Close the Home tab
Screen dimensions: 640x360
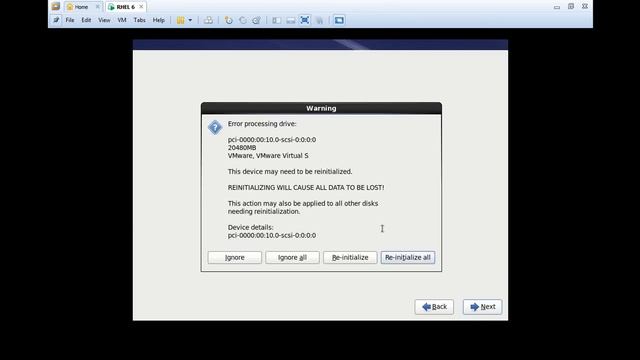coord(98,7)
